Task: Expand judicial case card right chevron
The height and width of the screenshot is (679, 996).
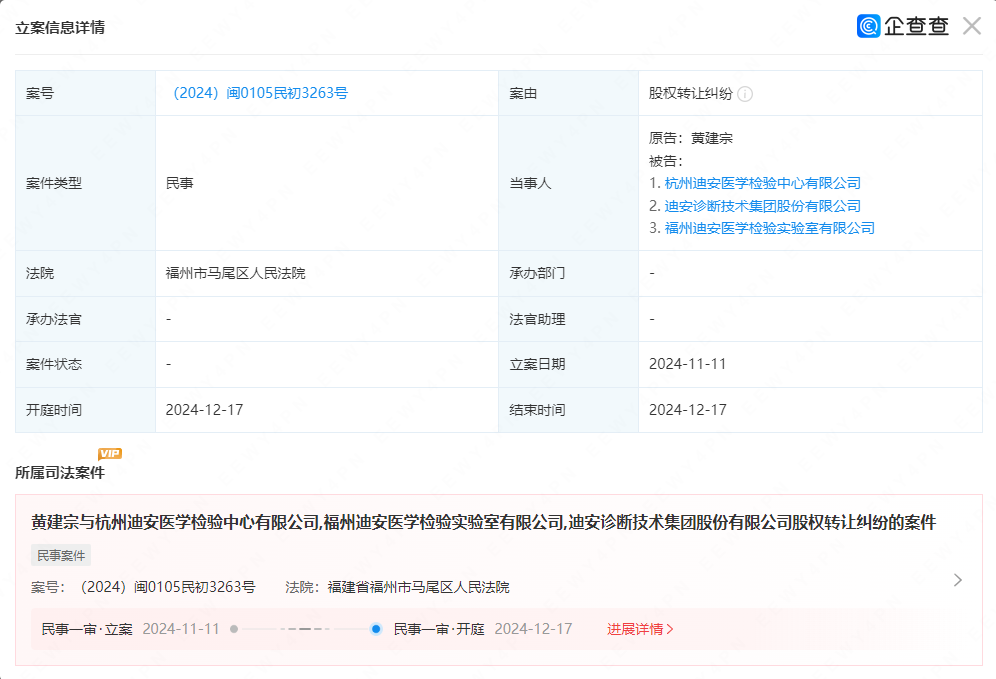Action: pos(958,580)
